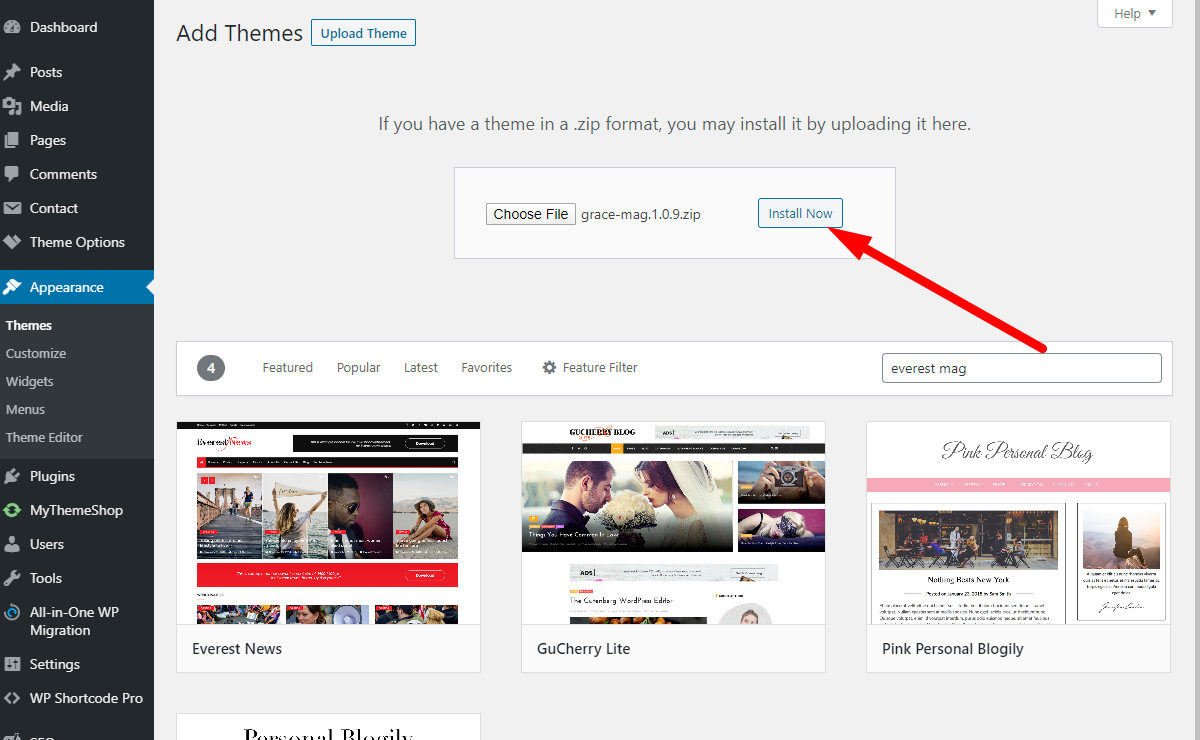Click the Posts pushpin icon
This screenshot has width=1200, height=740.
point(12,72)
